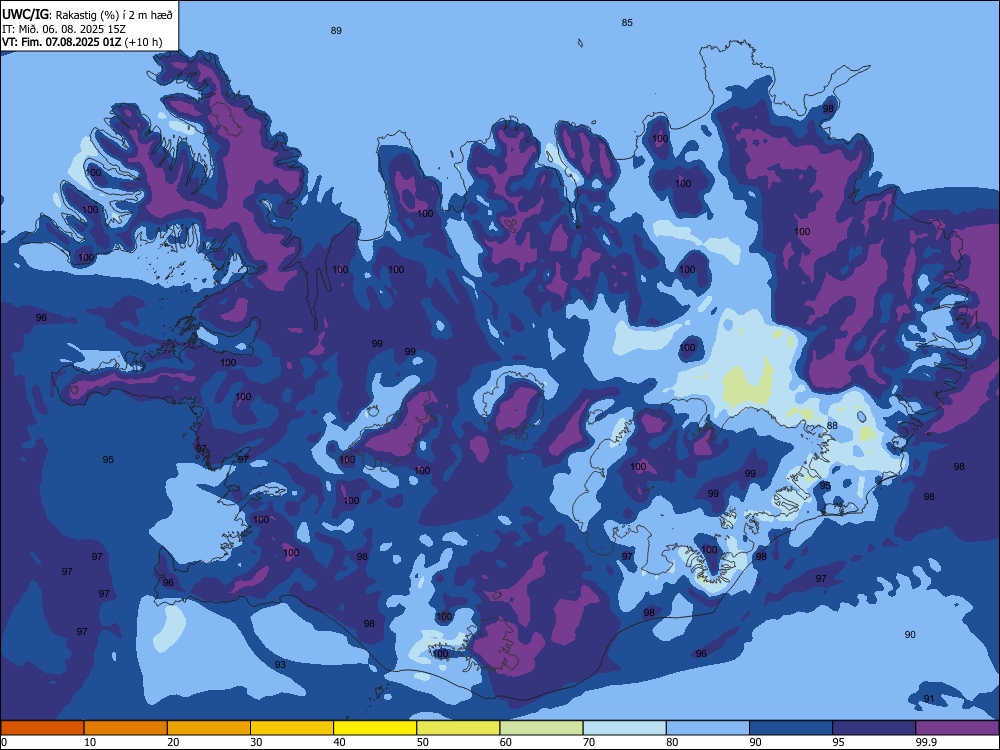Click the legend tick label '0'

click(4, 742)
